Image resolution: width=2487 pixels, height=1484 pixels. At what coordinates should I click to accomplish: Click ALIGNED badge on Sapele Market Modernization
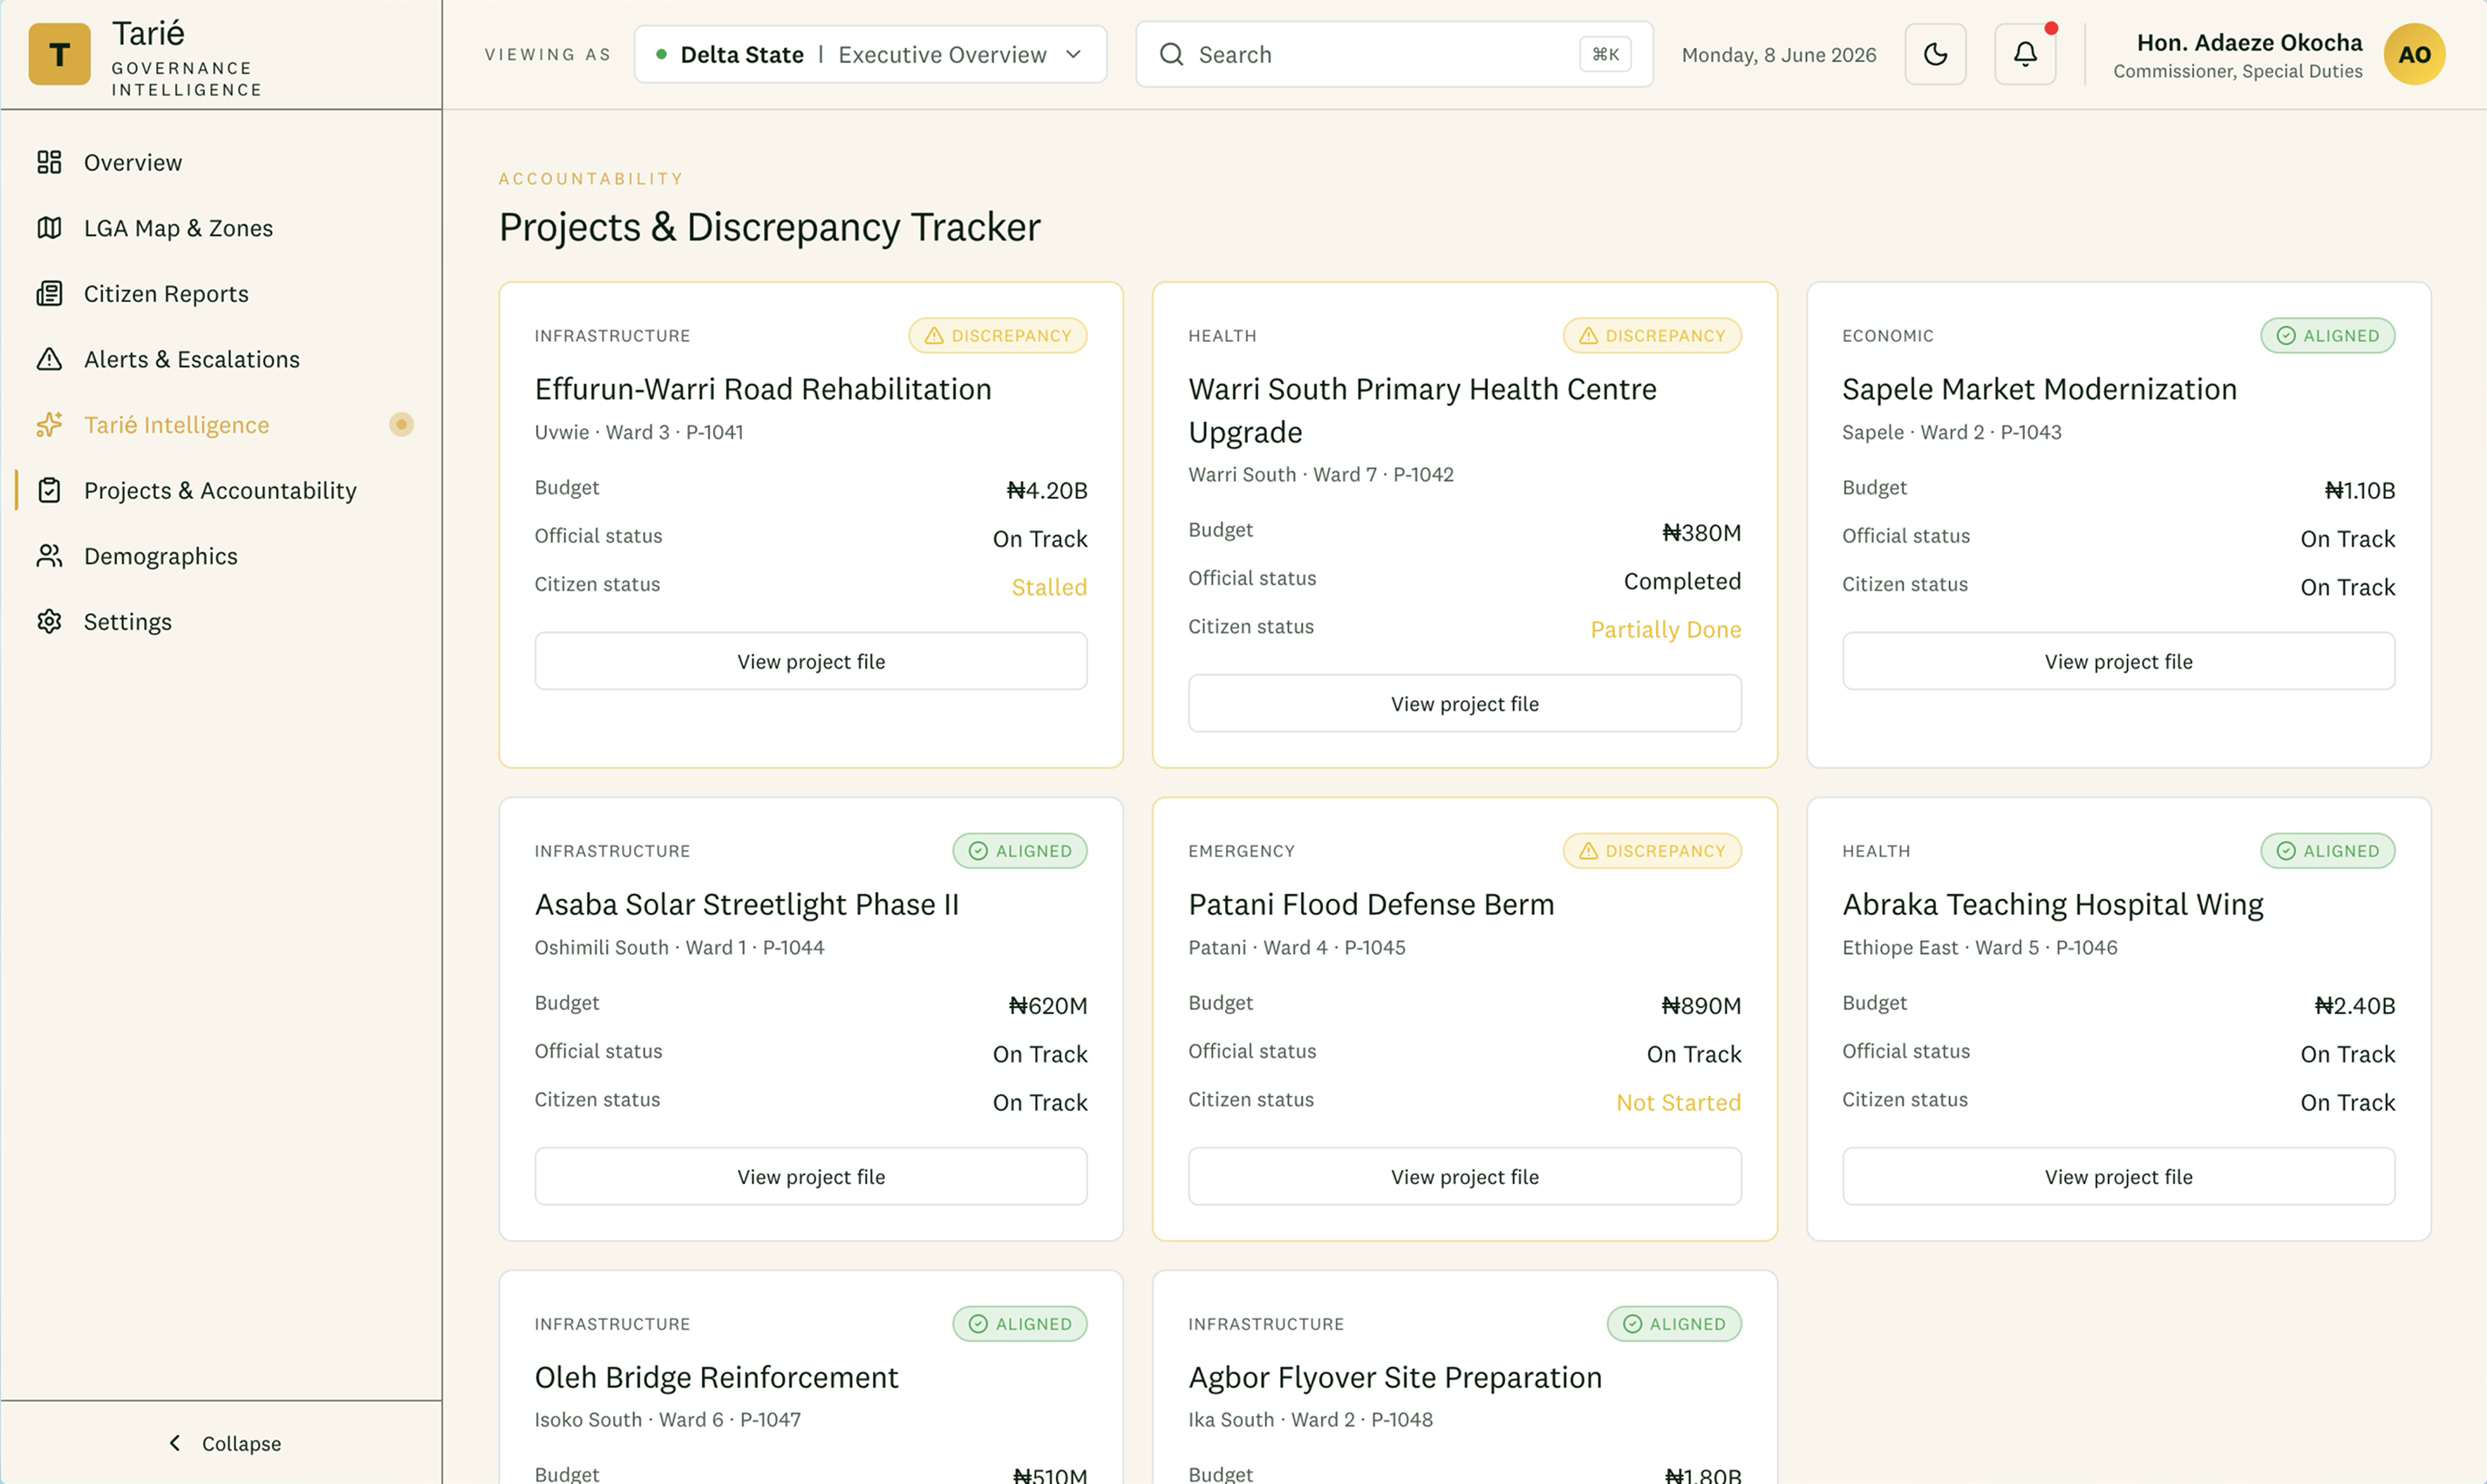(x=2328, y=336)
